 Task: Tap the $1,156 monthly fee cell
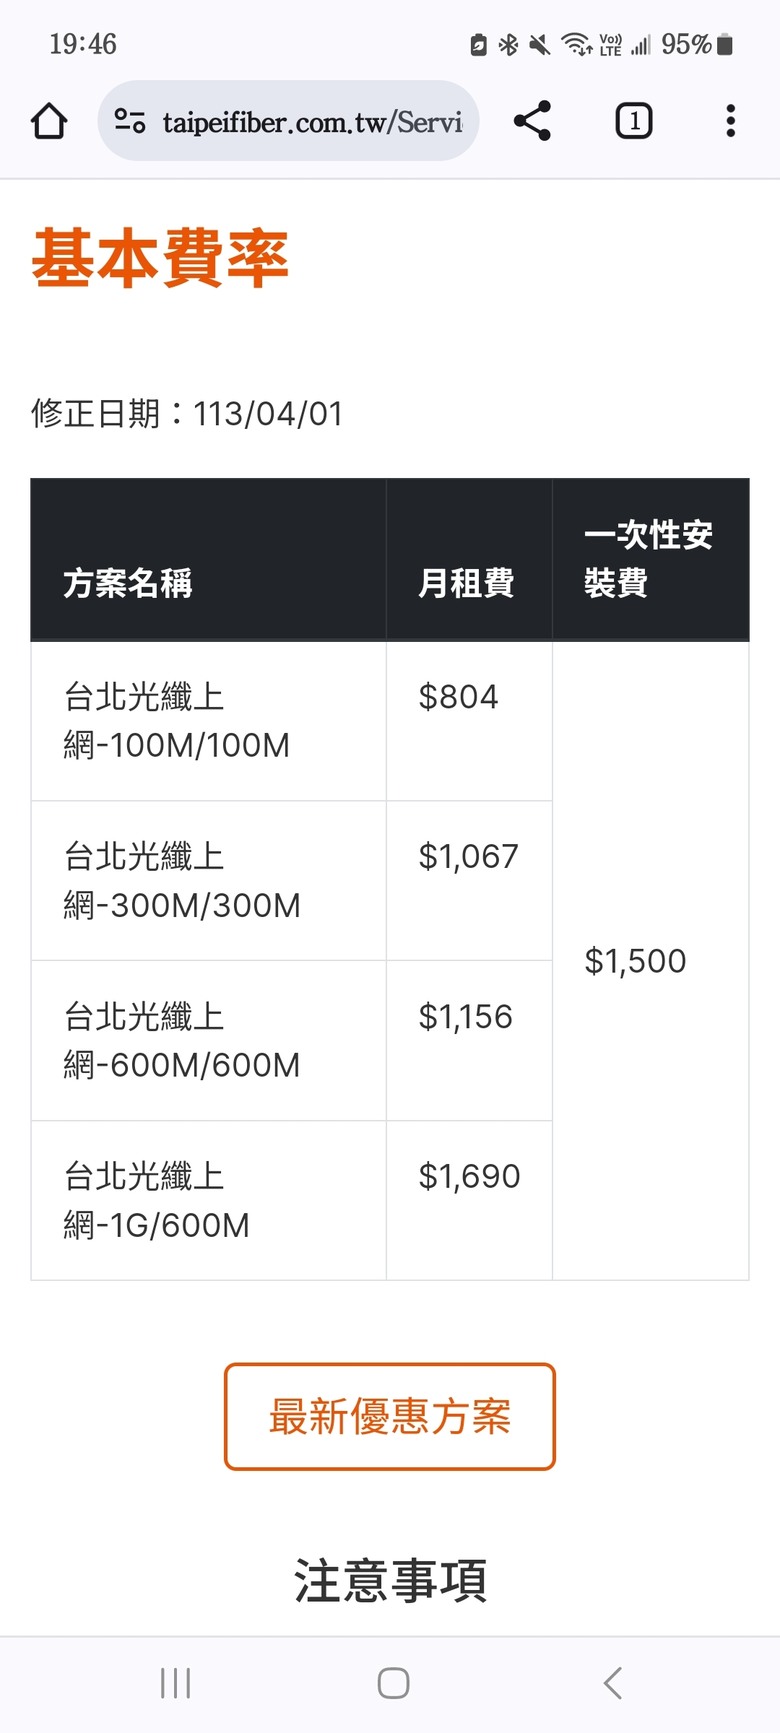(469, 1041)
